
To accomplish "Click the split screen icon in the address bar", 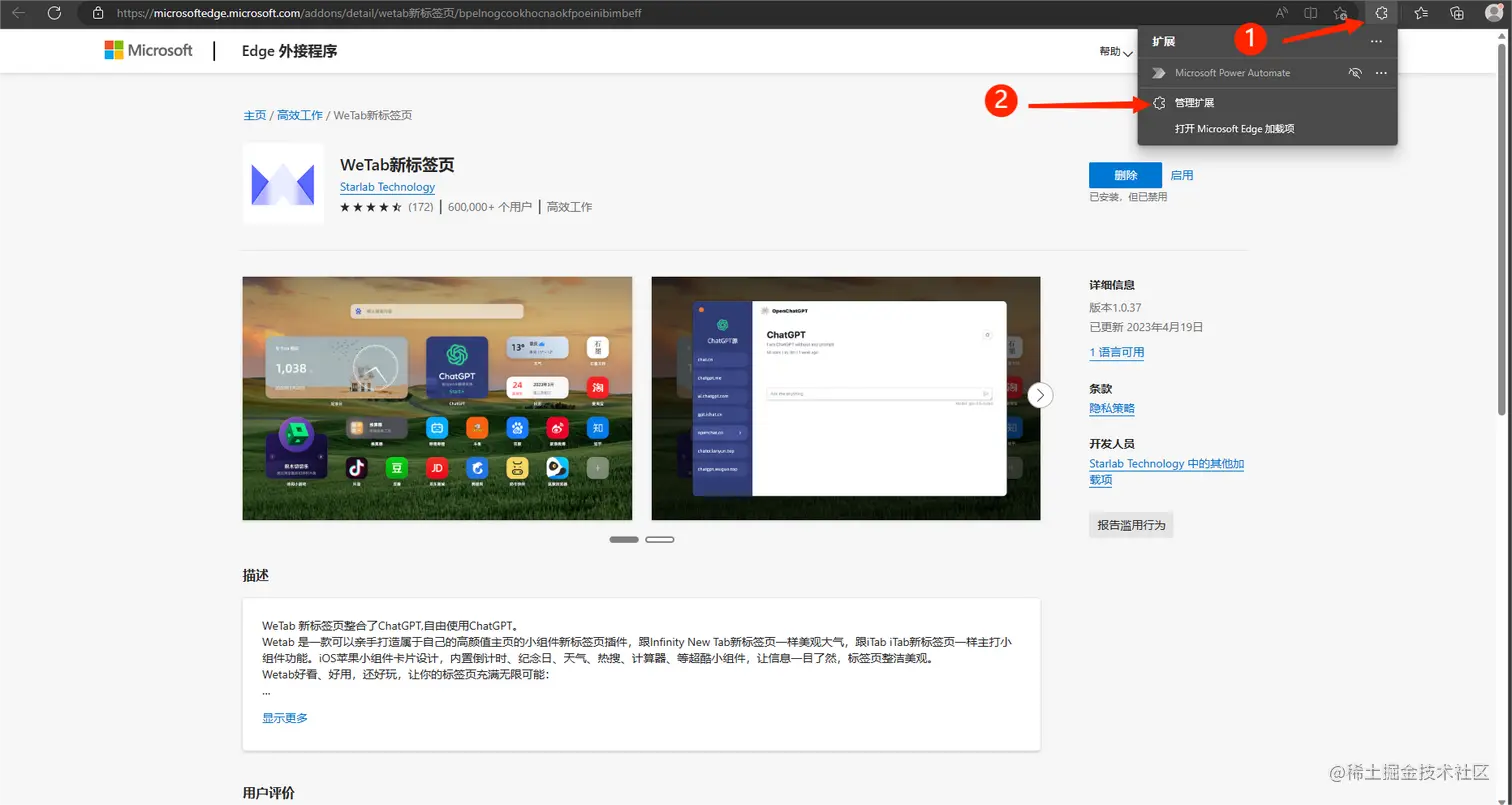I will tap(1310, 13).
